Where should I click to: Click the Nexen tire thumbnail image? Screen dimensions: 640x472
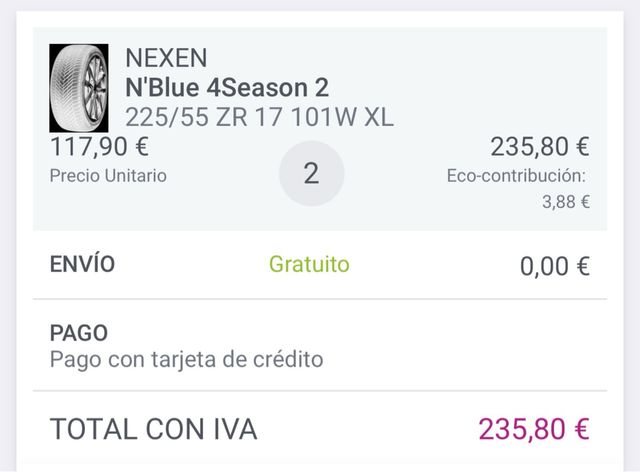[78, 88]
